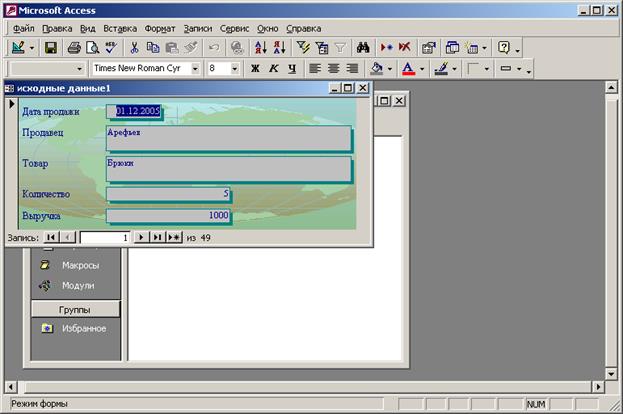The height and width of the screenshot is (414, 623).
Task: Apply Filter by Selection icon
Action: click(303, 48)
